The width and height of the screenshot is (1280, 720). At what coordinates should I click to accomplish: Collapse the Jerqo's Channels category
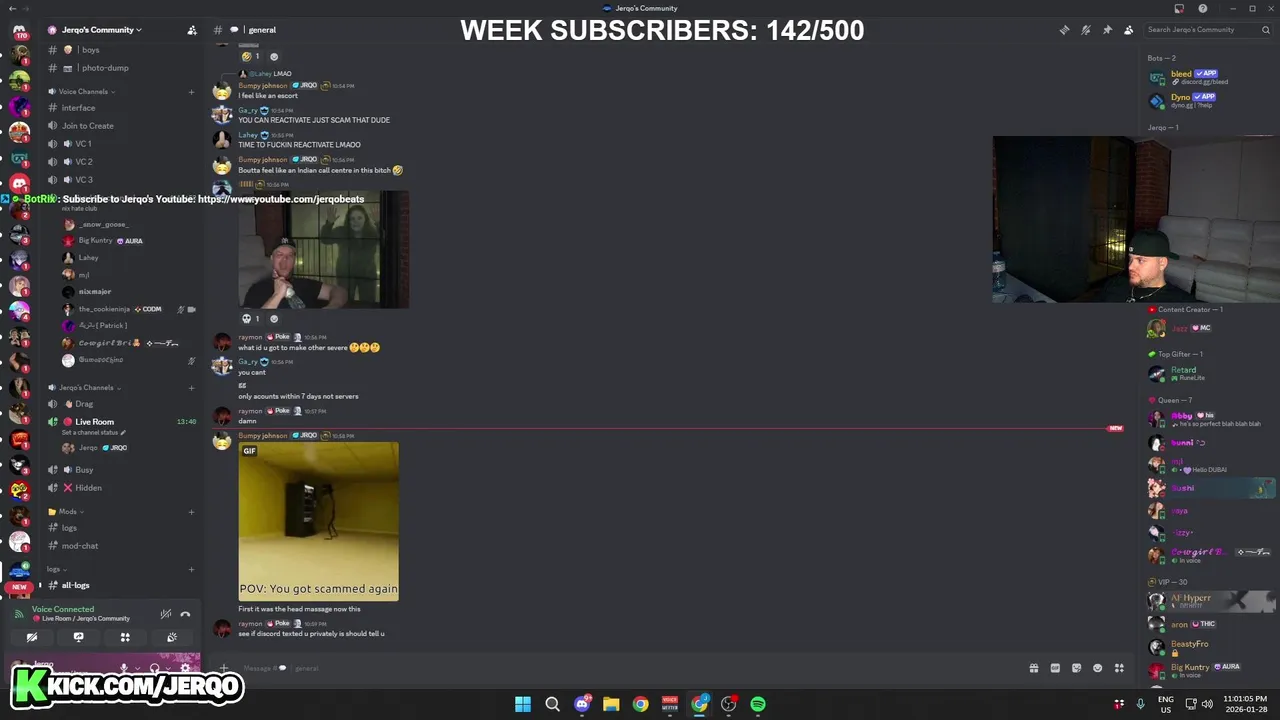tap(85, 388)
